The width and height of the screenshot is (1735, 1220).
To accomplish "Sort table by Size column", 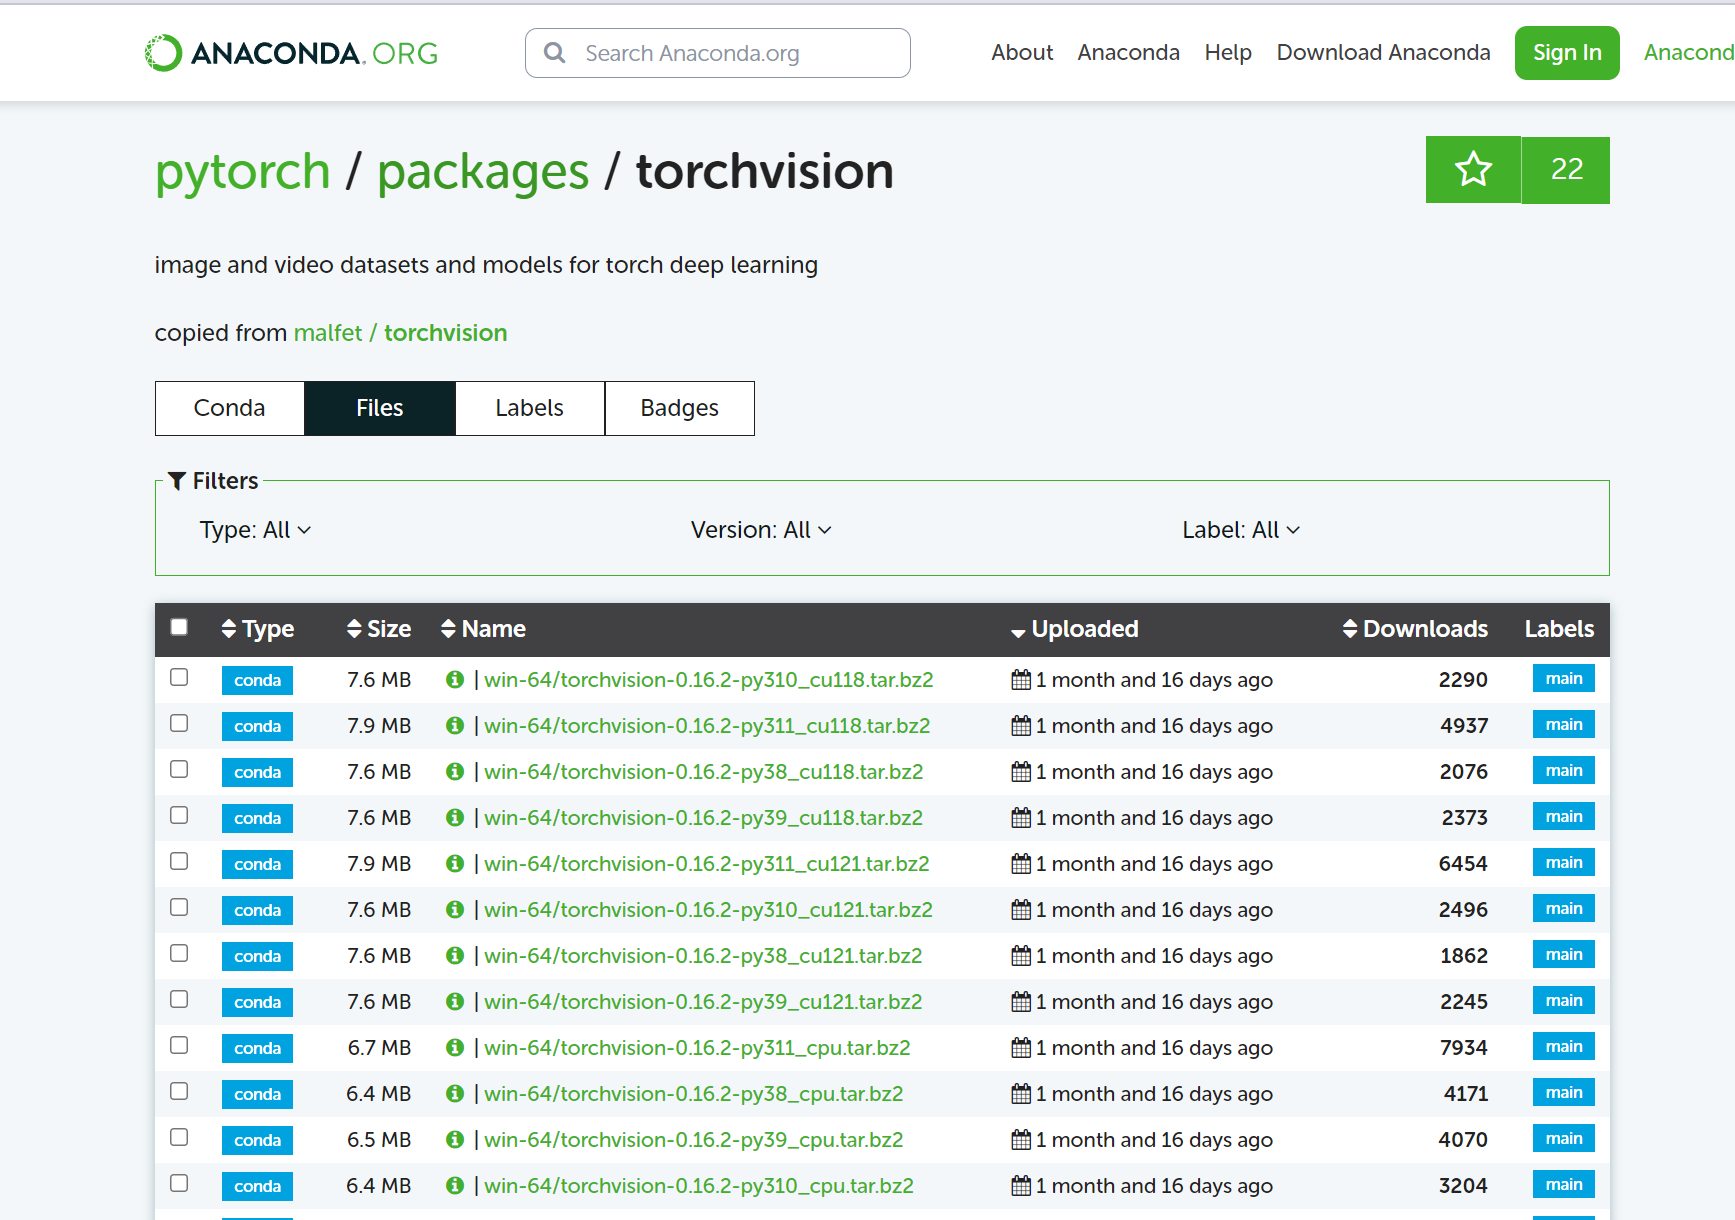I will click(x=379, y=629).
